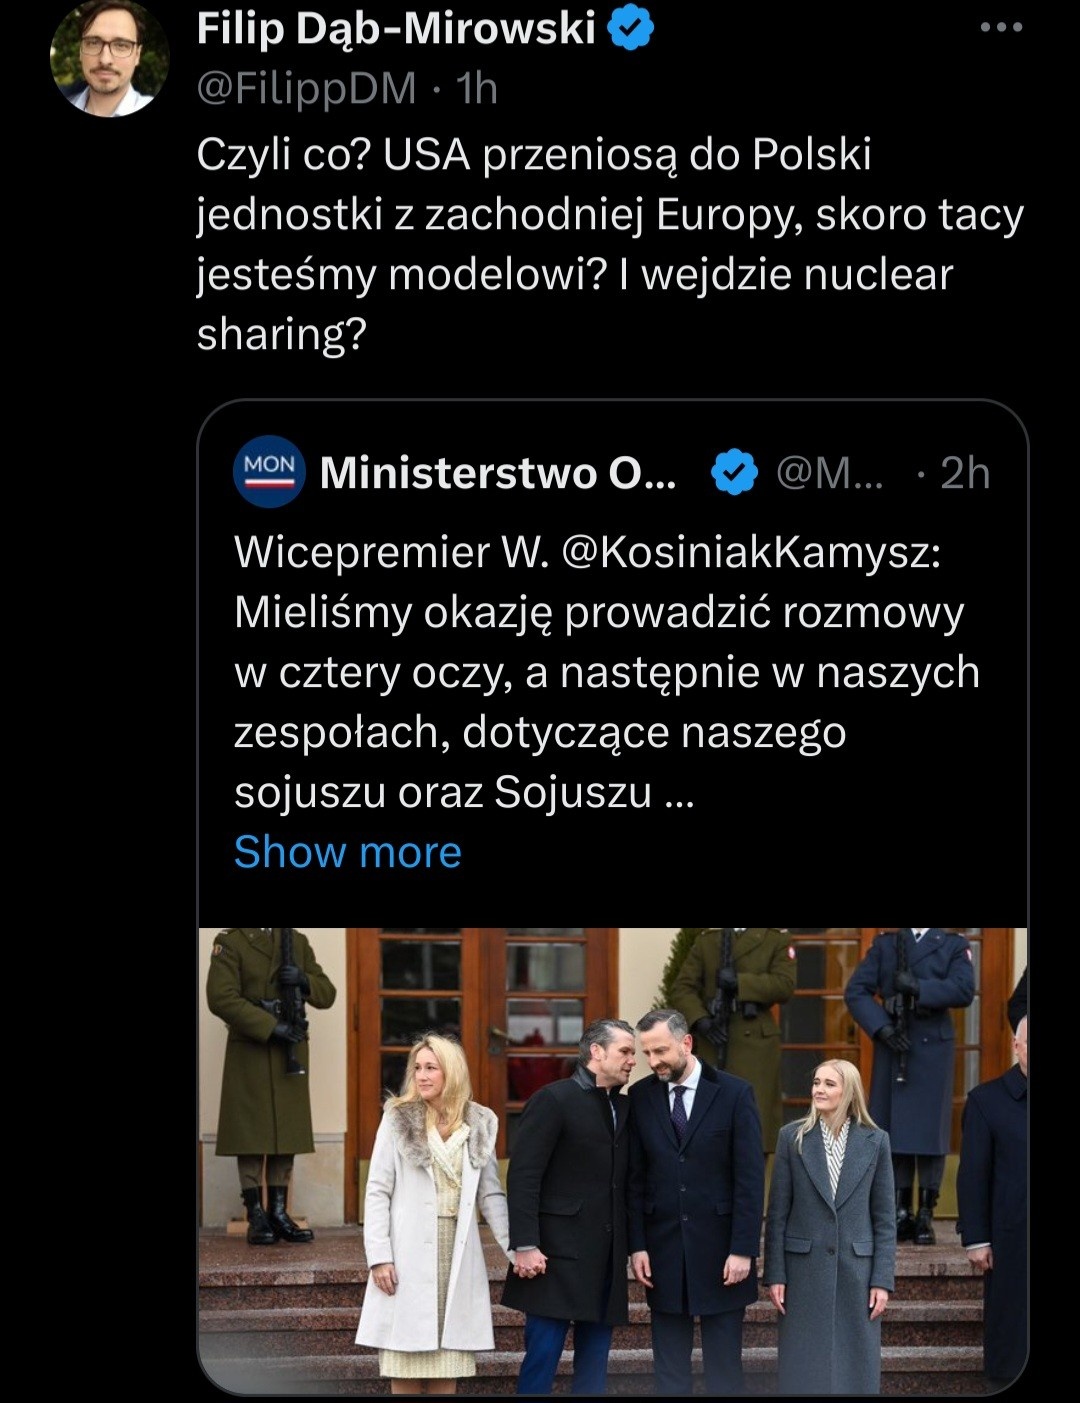Click verified badge next to Ministerstwo O...
Screen dimensions: 1080x1403
(x=735, y=473)
